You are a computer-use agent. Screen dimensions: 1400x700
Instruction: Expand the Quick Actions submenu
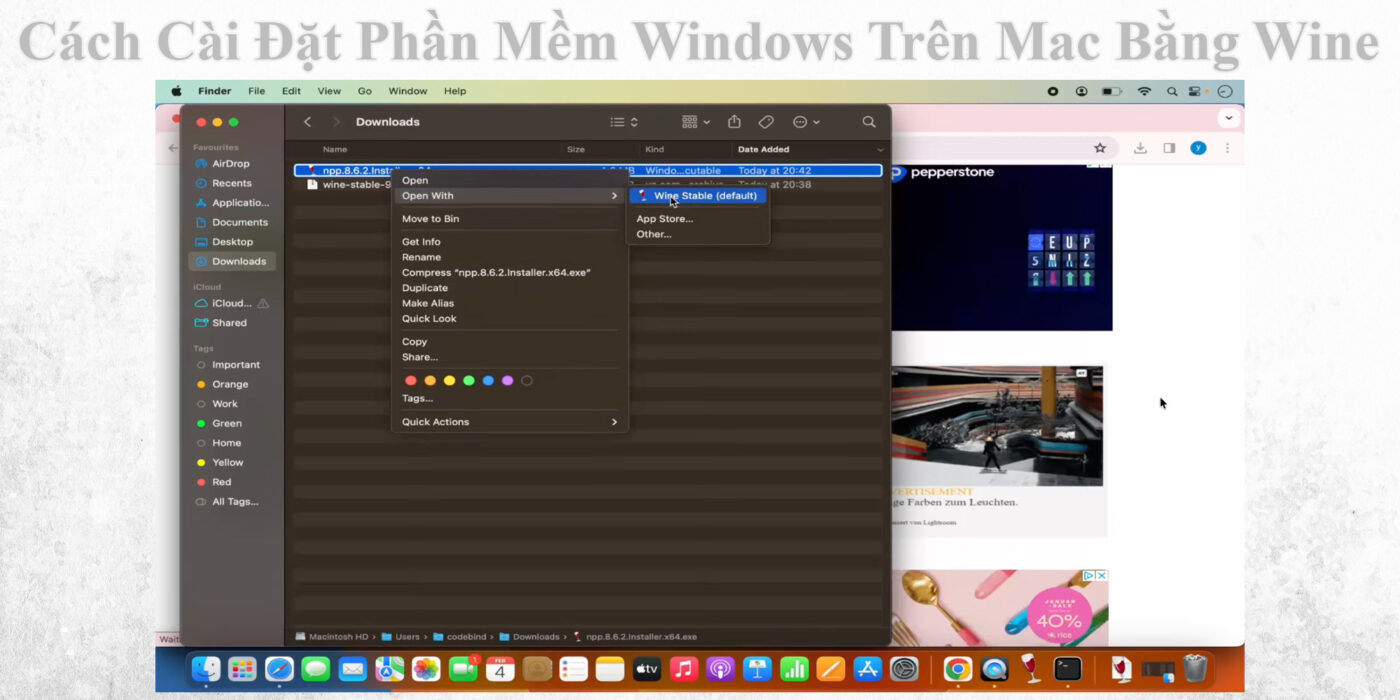tap(509, 422)
